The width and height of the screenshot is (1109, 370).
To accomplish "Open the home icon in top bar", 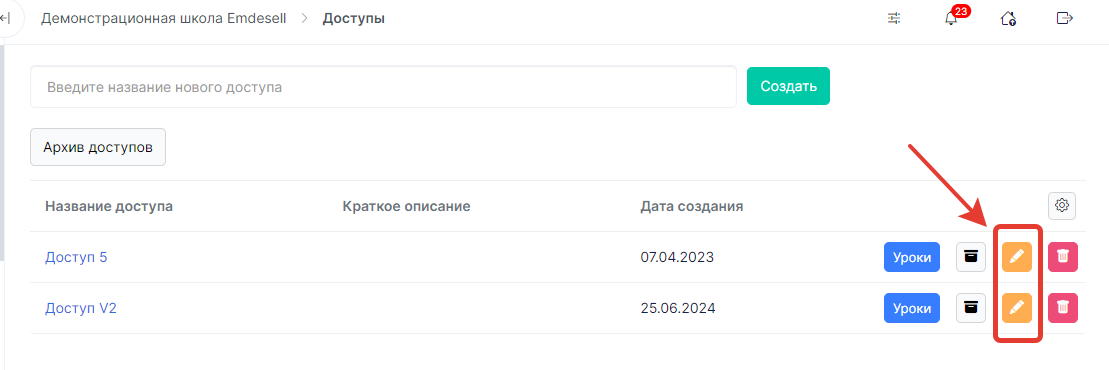I will point(1008,18).
